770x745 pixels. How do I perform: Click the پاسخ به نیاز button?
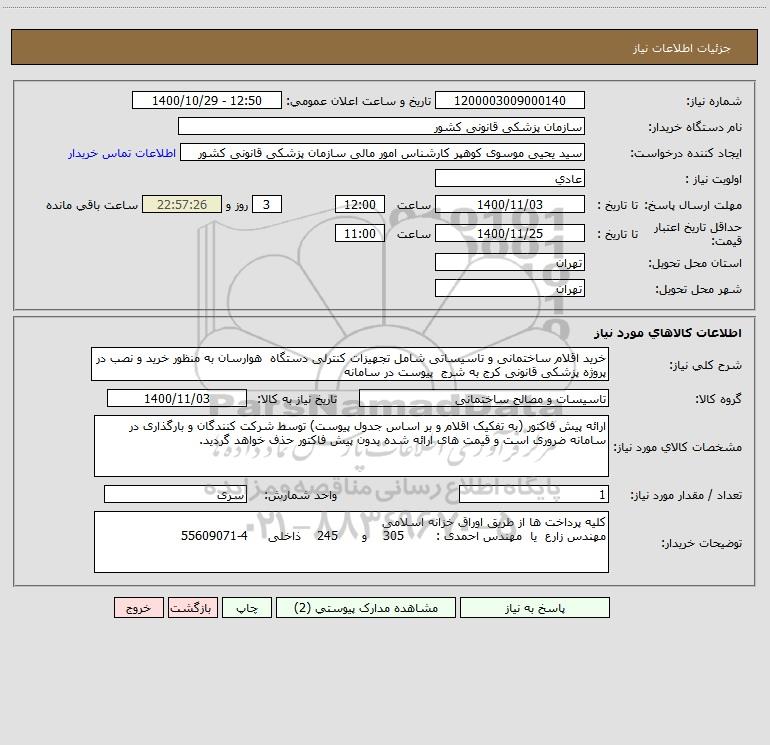pyautogui.click(x=535, y=608)
